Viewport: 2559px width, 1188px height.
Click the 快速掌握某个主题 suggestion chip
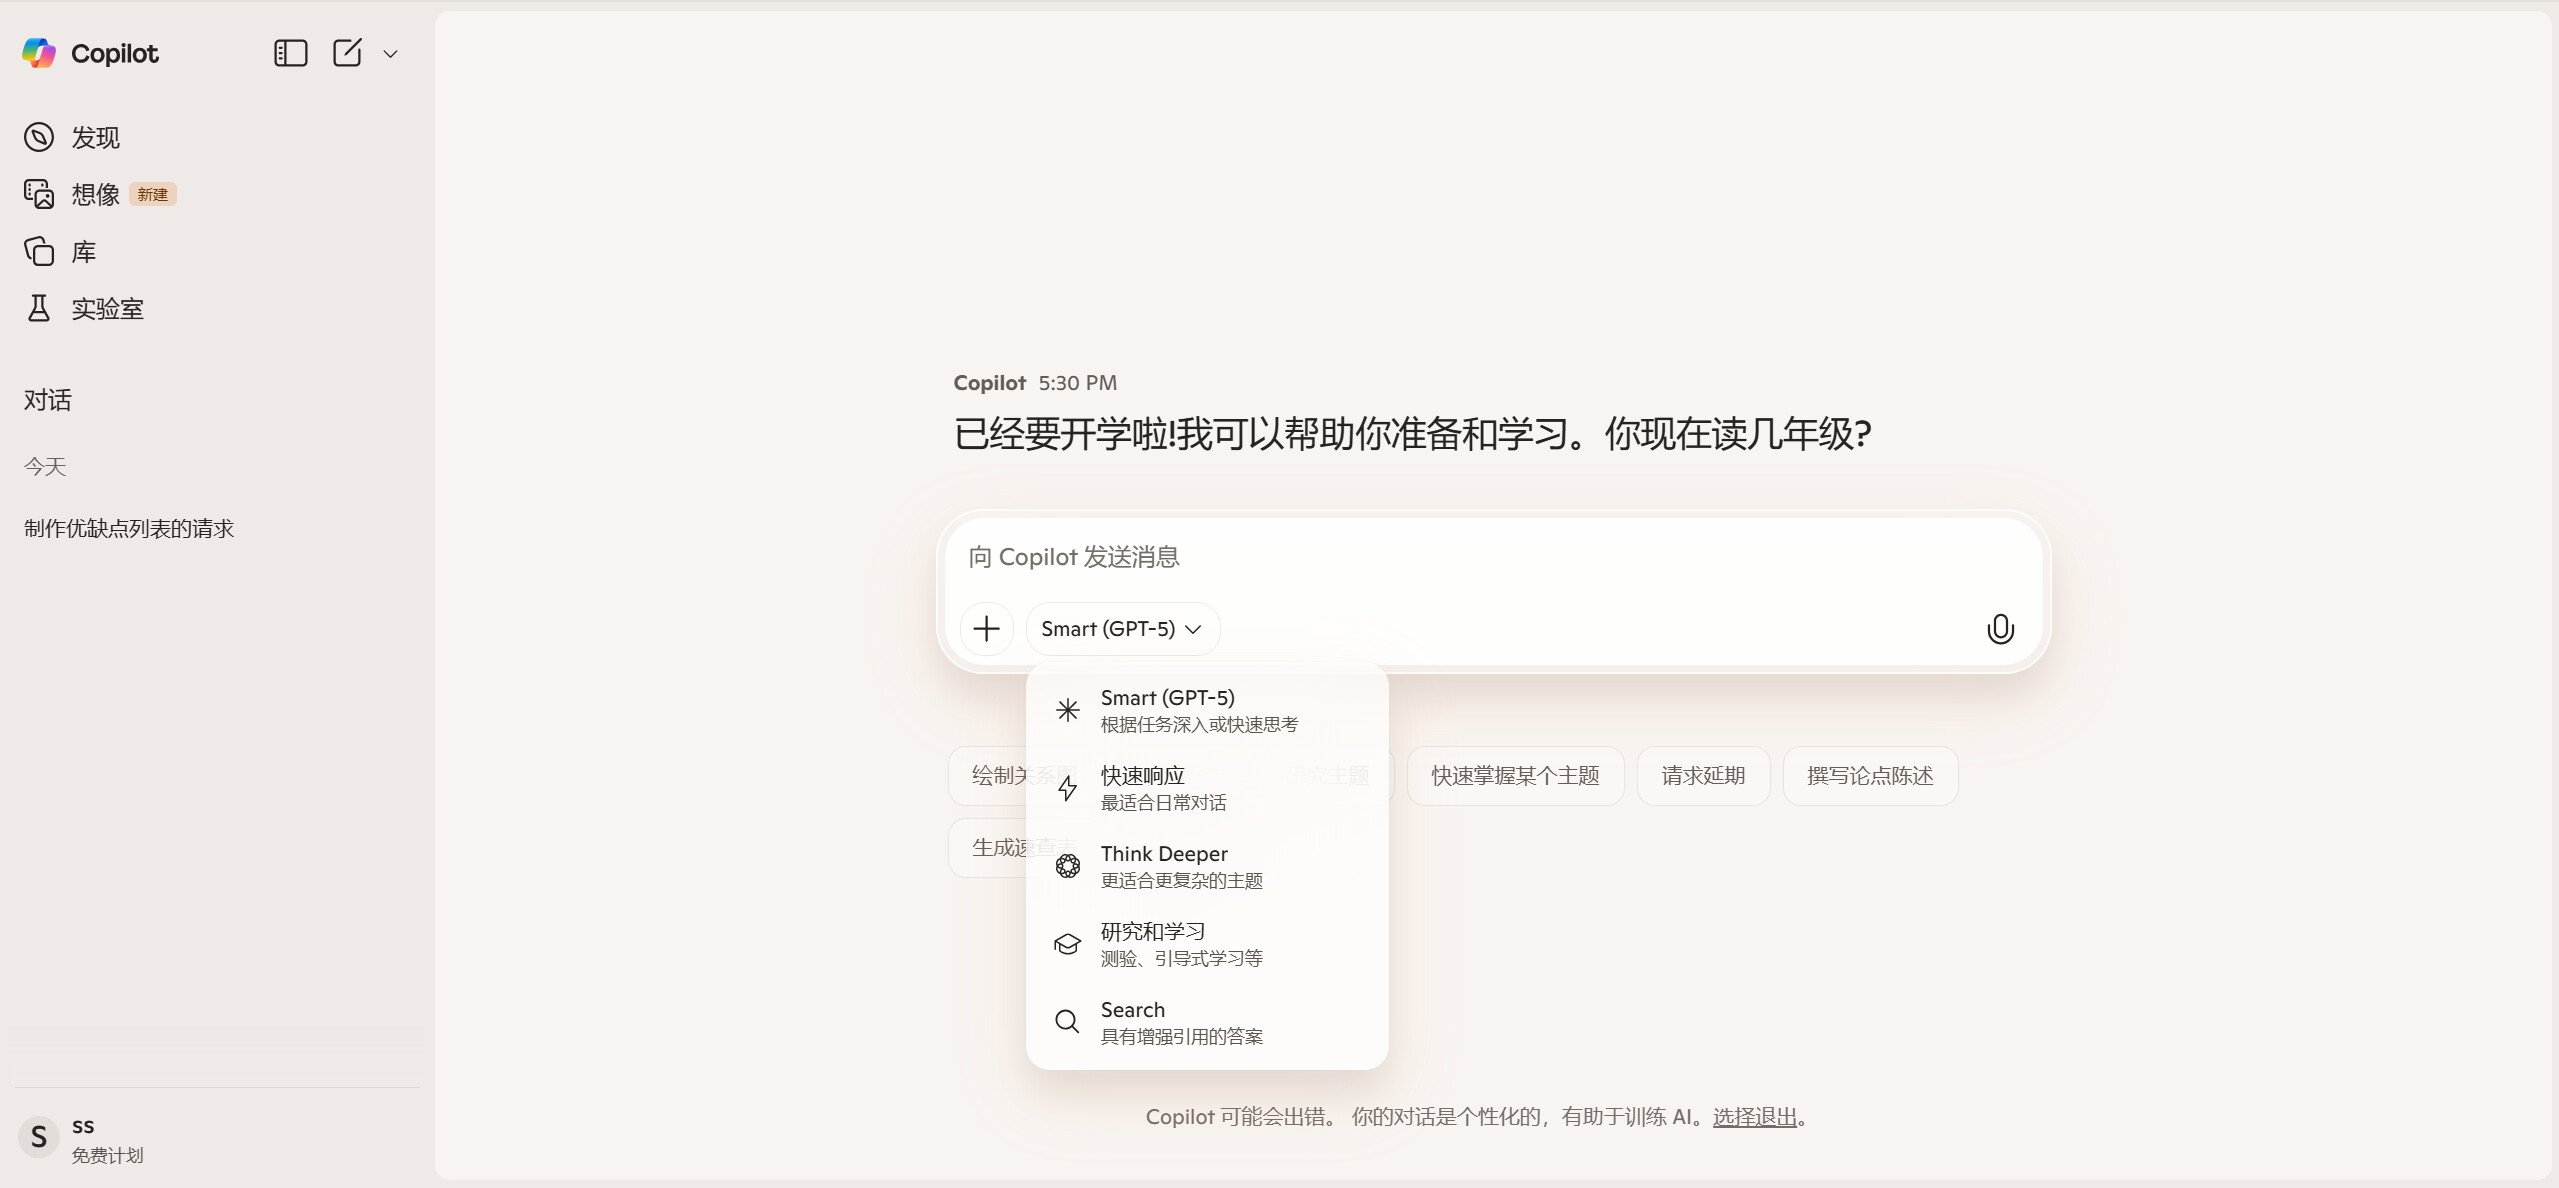tap(1514, 776)
